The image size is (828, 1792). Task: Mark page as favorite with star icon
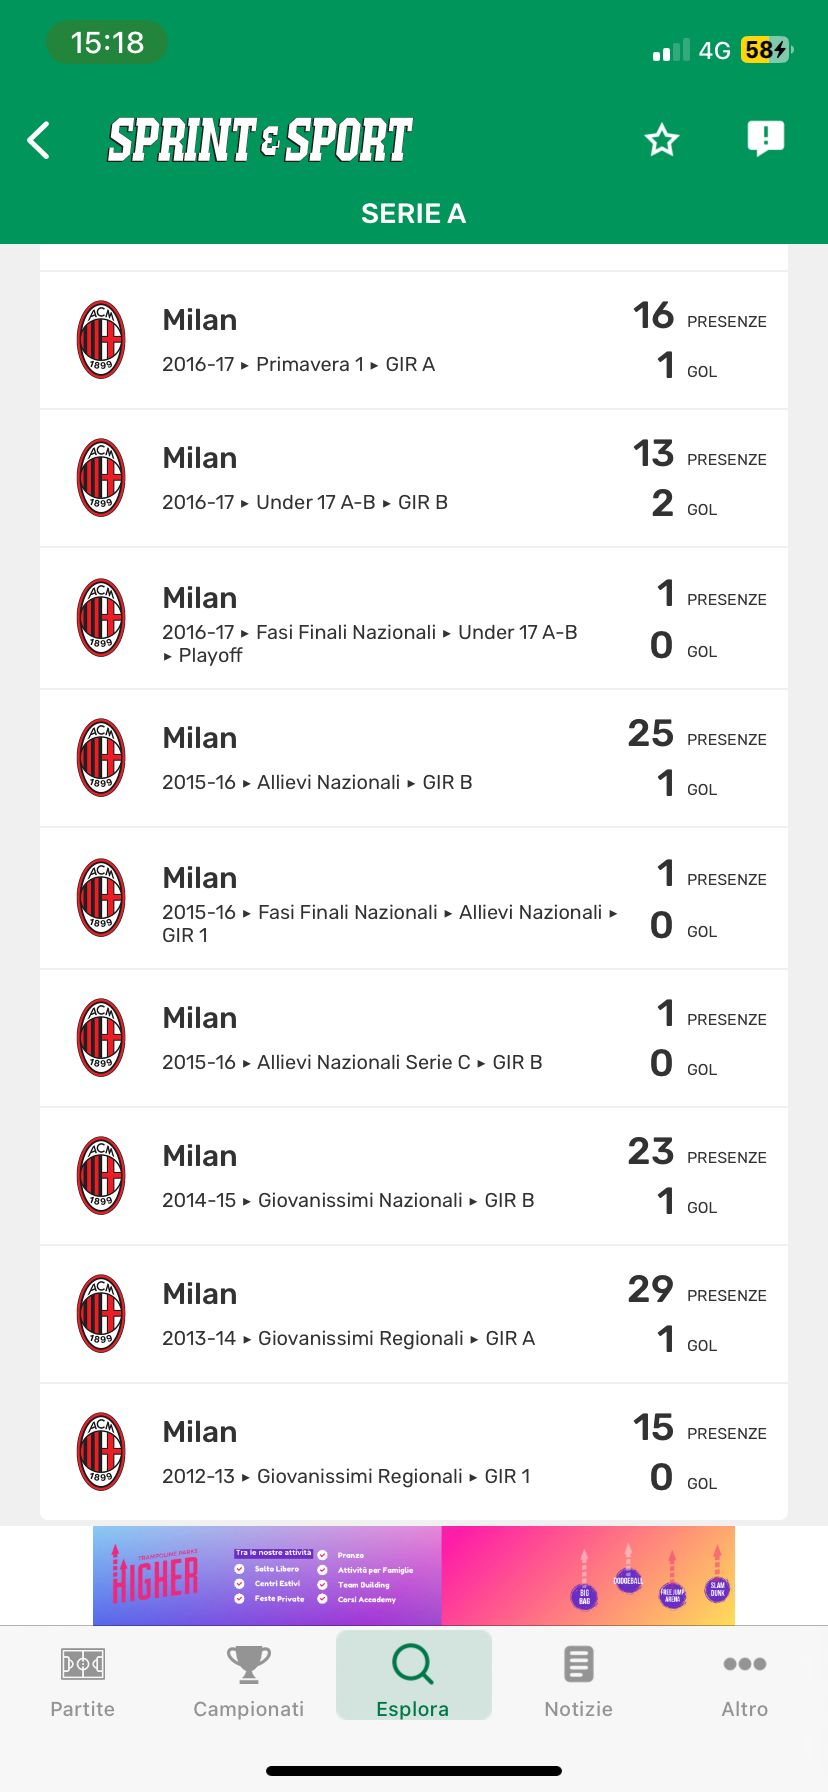pos(661,140)
